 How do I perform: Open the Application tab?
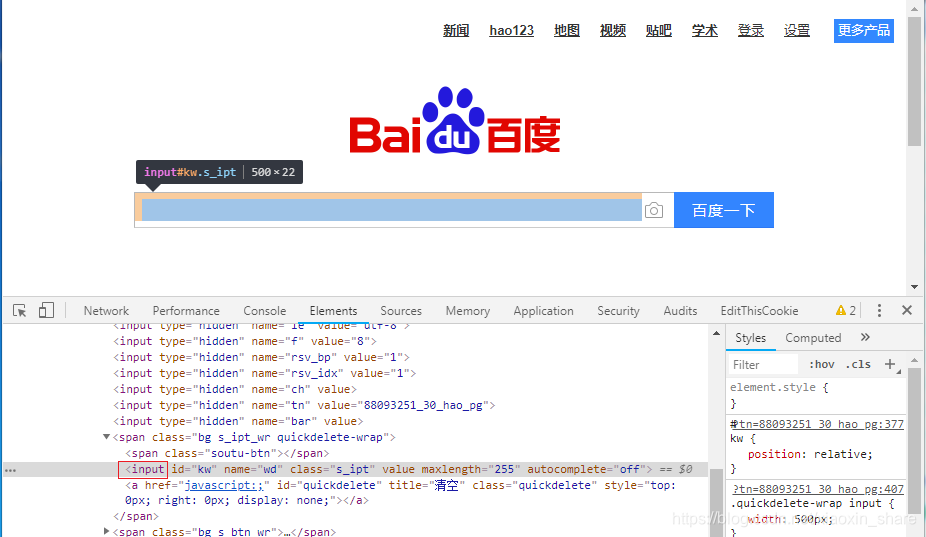543,311
